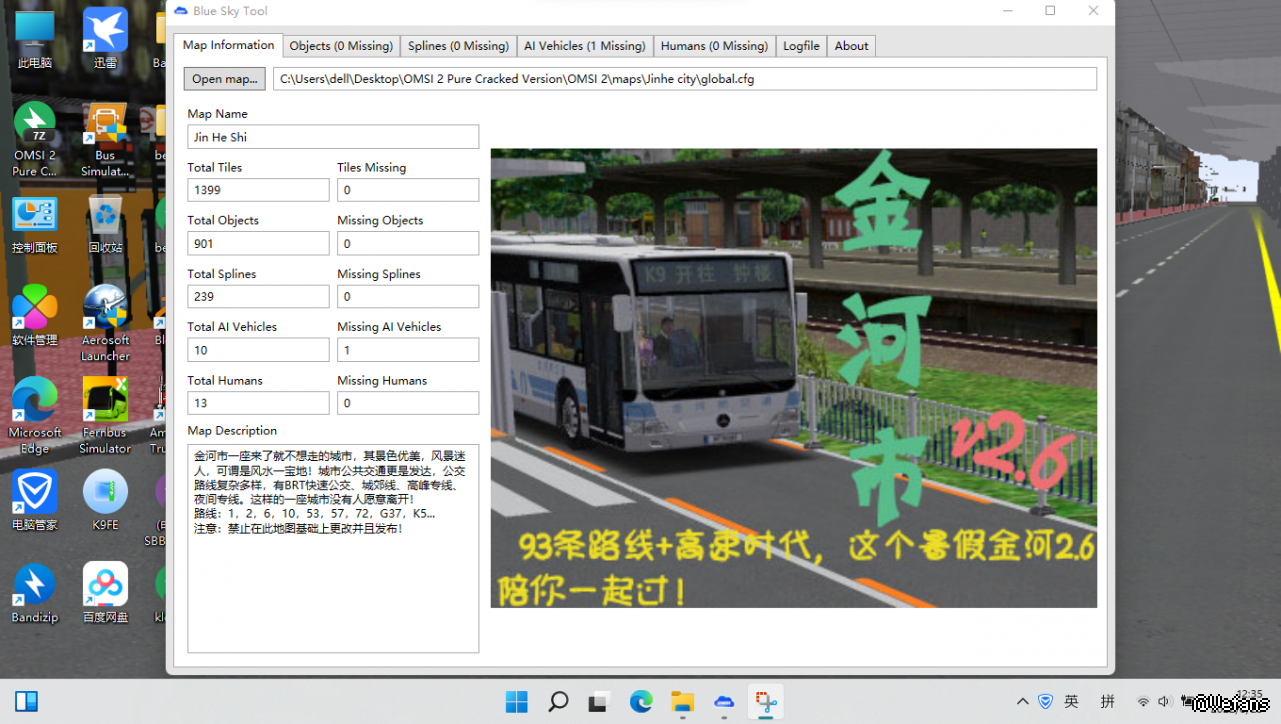Open the Bandizip desktop icon
This screenshot has height=724, width=1281.
[34, 585]
